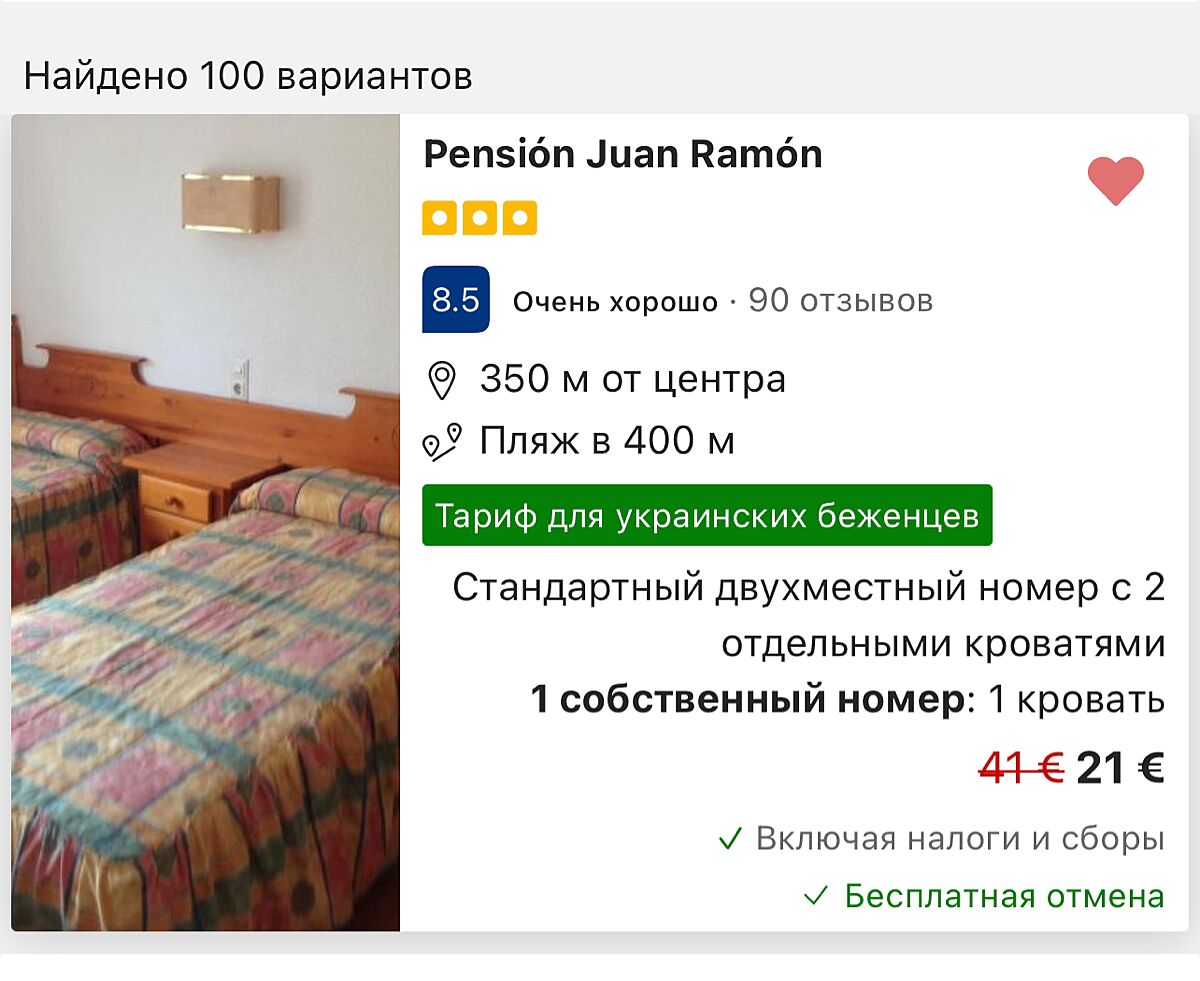Open the 90 отзывов reviews link
Viewport: 1200px width, 981px height.
tap(840, 300)
